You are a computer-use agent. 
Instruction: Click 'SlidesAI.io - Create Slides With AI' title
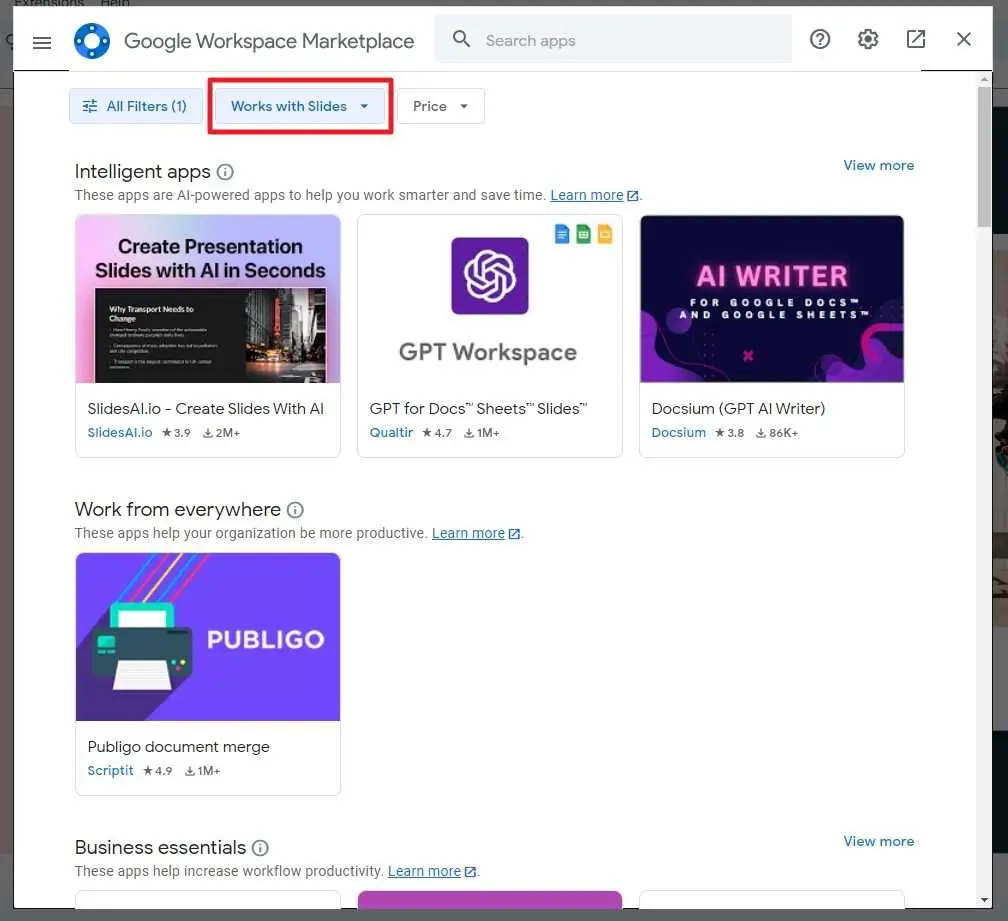pyautogui.click(x=206, y=409)
